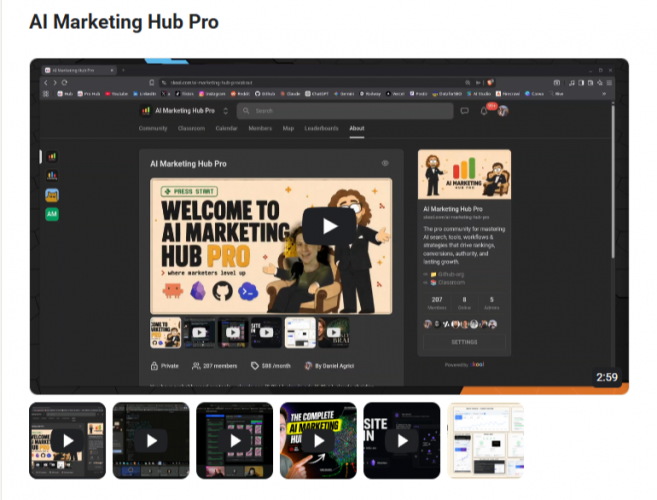Open the 'SITE IN' thumbnail below the player
Screen dimensions: 657x500
(x=402, y=440)
